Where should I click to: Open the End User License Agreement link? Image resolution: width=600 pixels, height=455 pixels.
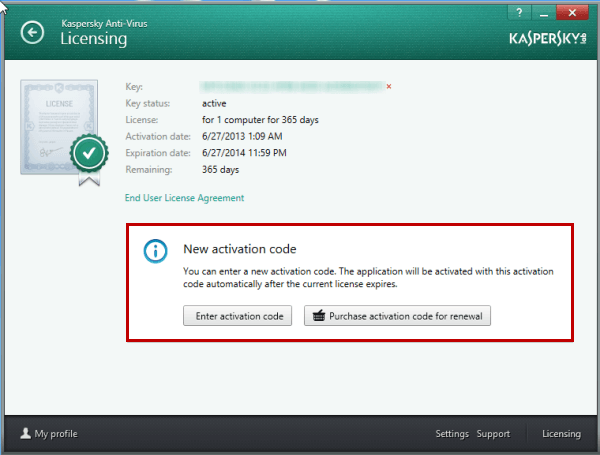coord(184,198)
